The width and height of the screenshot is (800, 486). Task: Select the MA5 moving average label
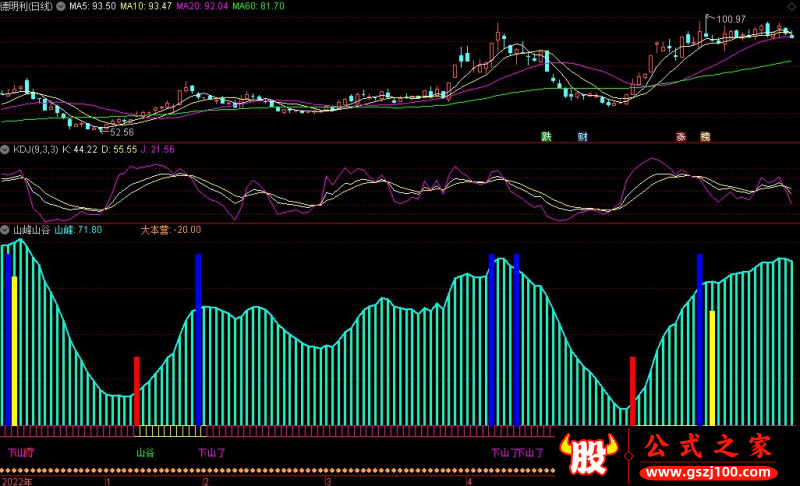[93, 6]
